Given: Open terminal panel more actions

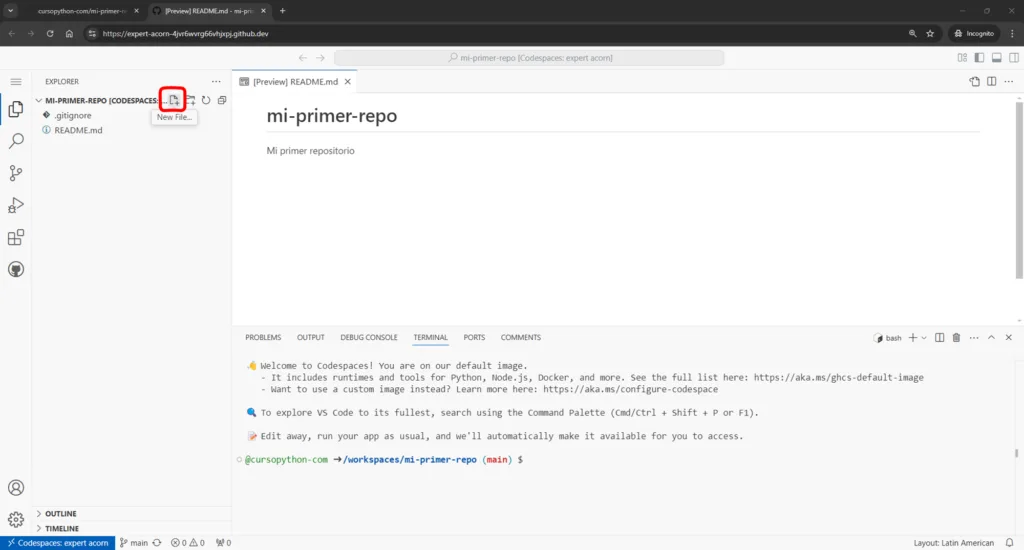Looking at the screenshot, I should [974, 338].
